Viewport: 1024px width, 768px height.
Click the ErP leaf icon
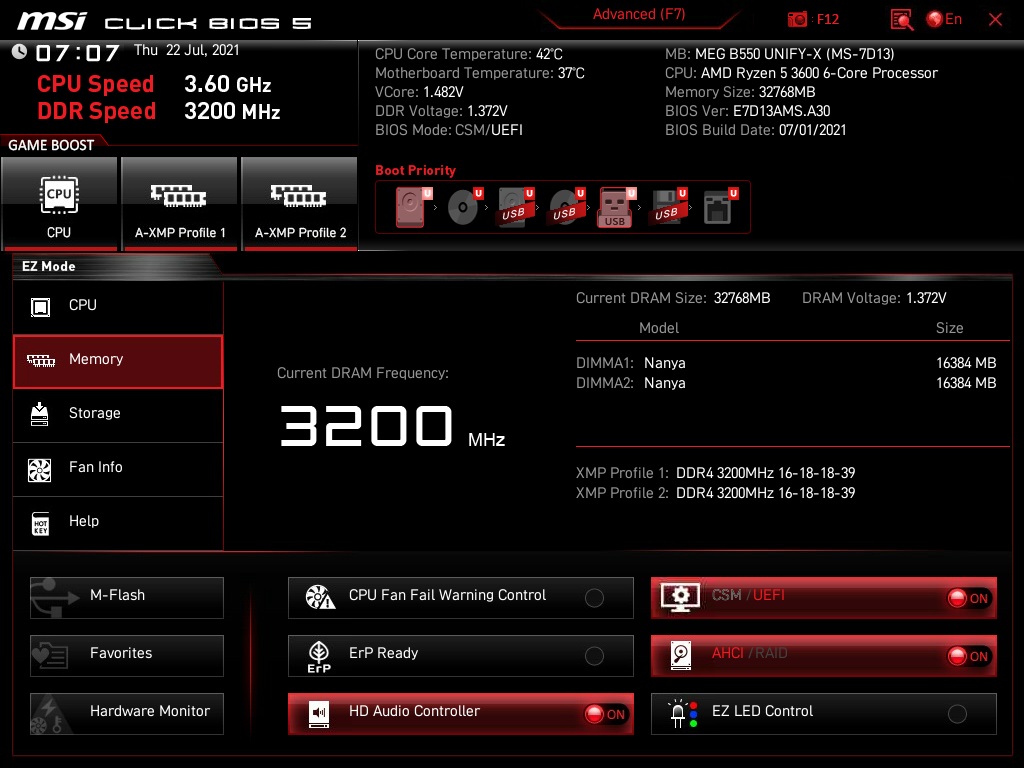[x=319, y=656]
